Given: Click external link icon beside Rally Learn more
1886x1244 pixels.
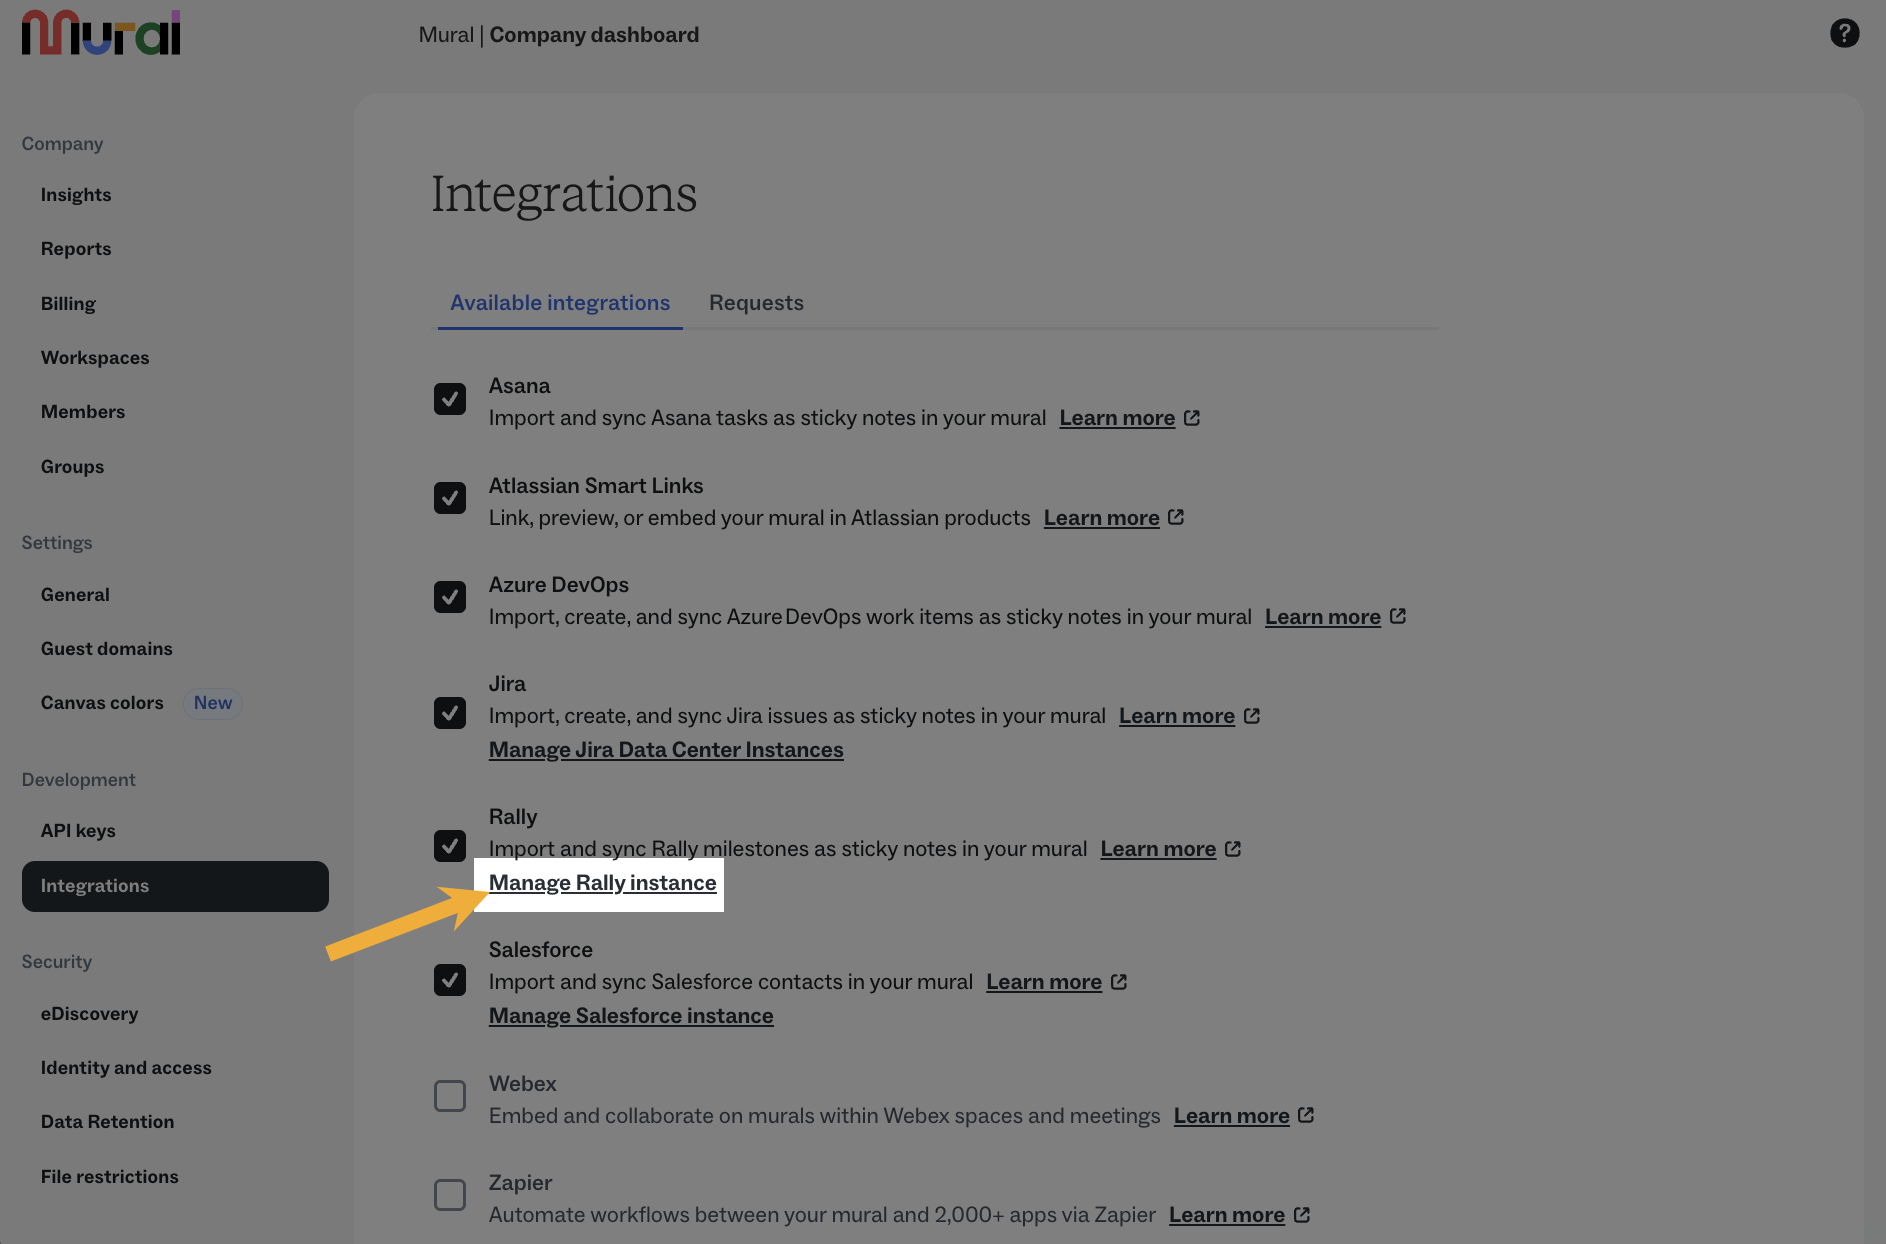Looking at the screenshot, I should 1233,849.
